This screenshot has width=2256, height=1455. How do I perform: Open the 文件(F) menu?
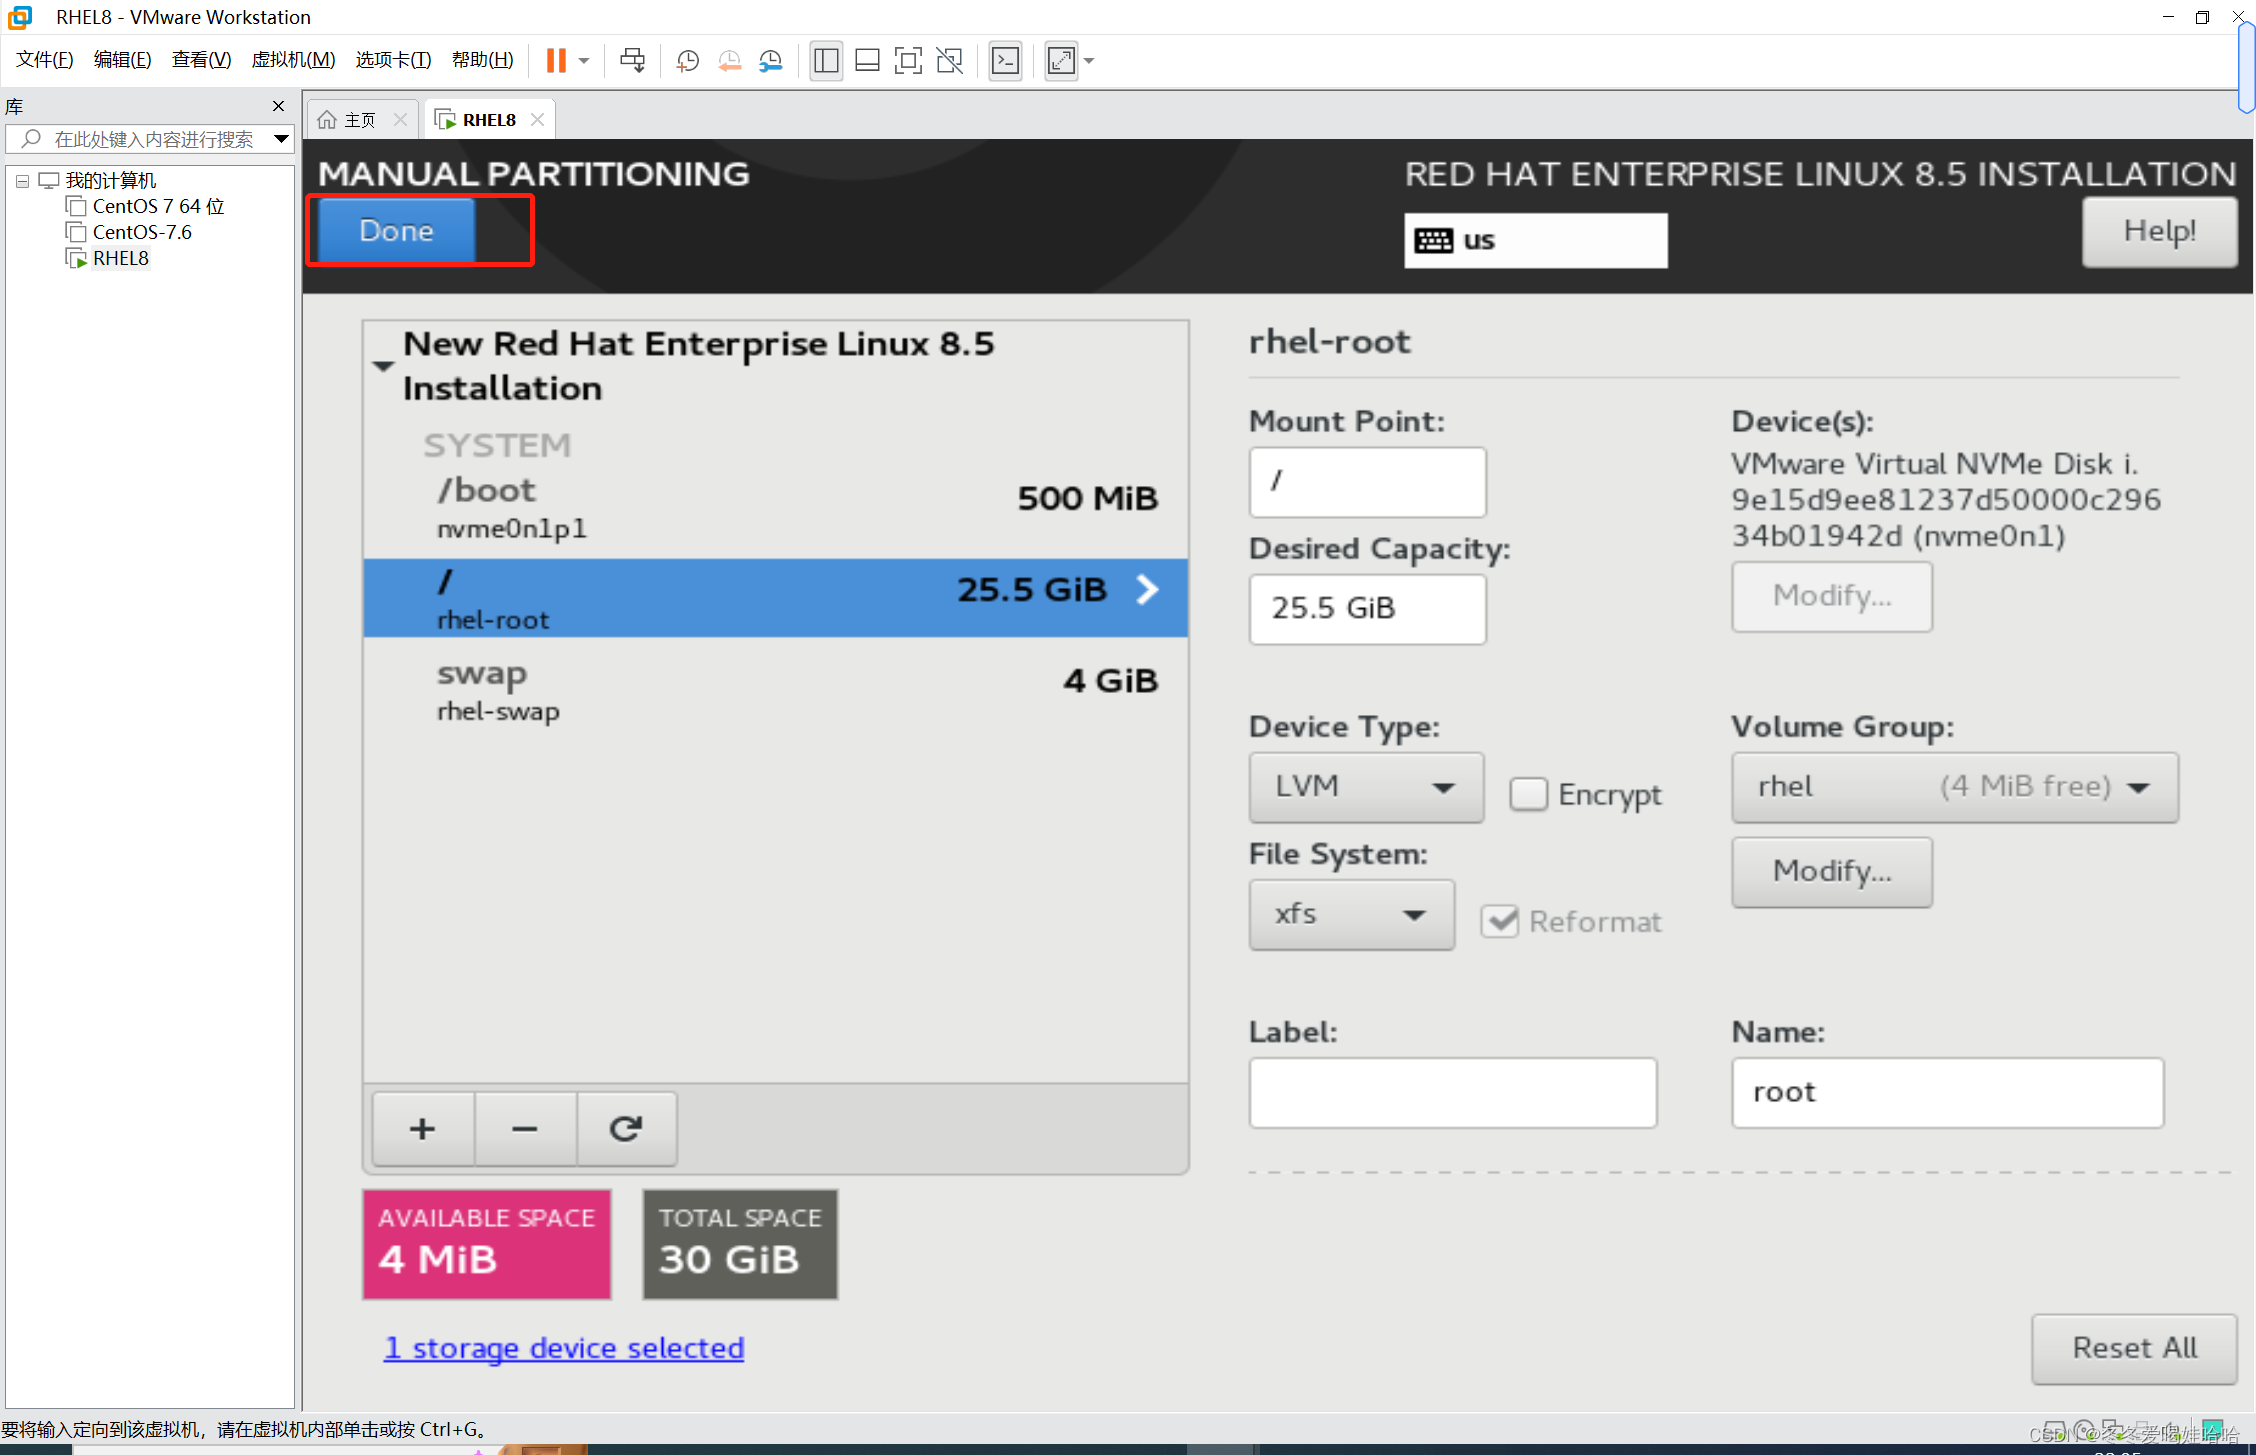point(44,59)
